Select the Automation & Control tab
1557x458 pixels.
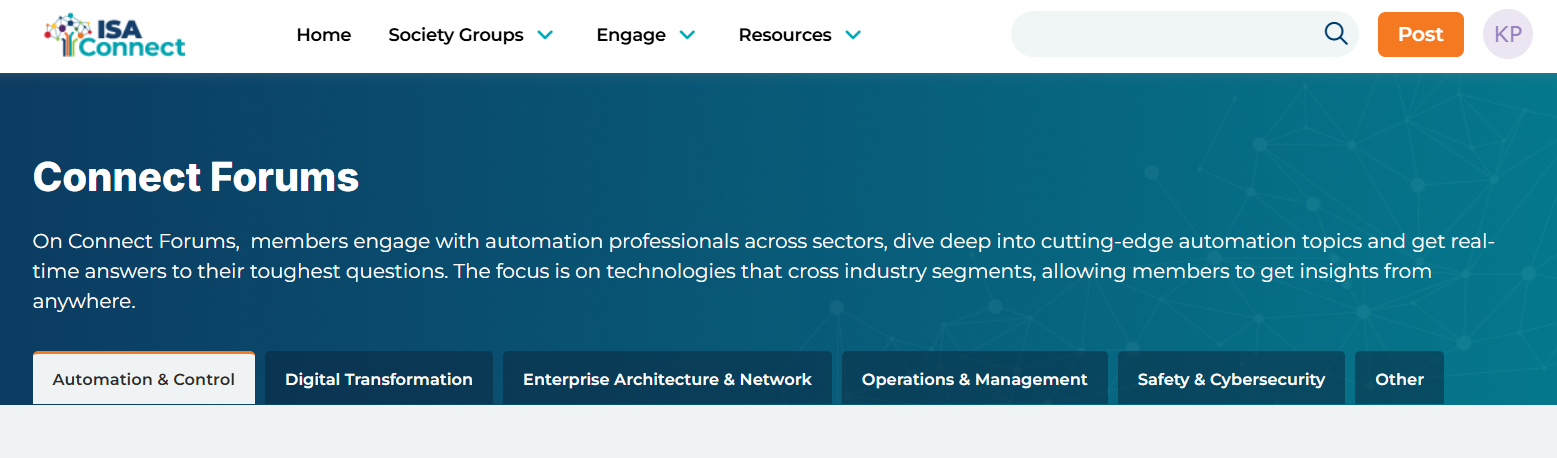[144, 379]
